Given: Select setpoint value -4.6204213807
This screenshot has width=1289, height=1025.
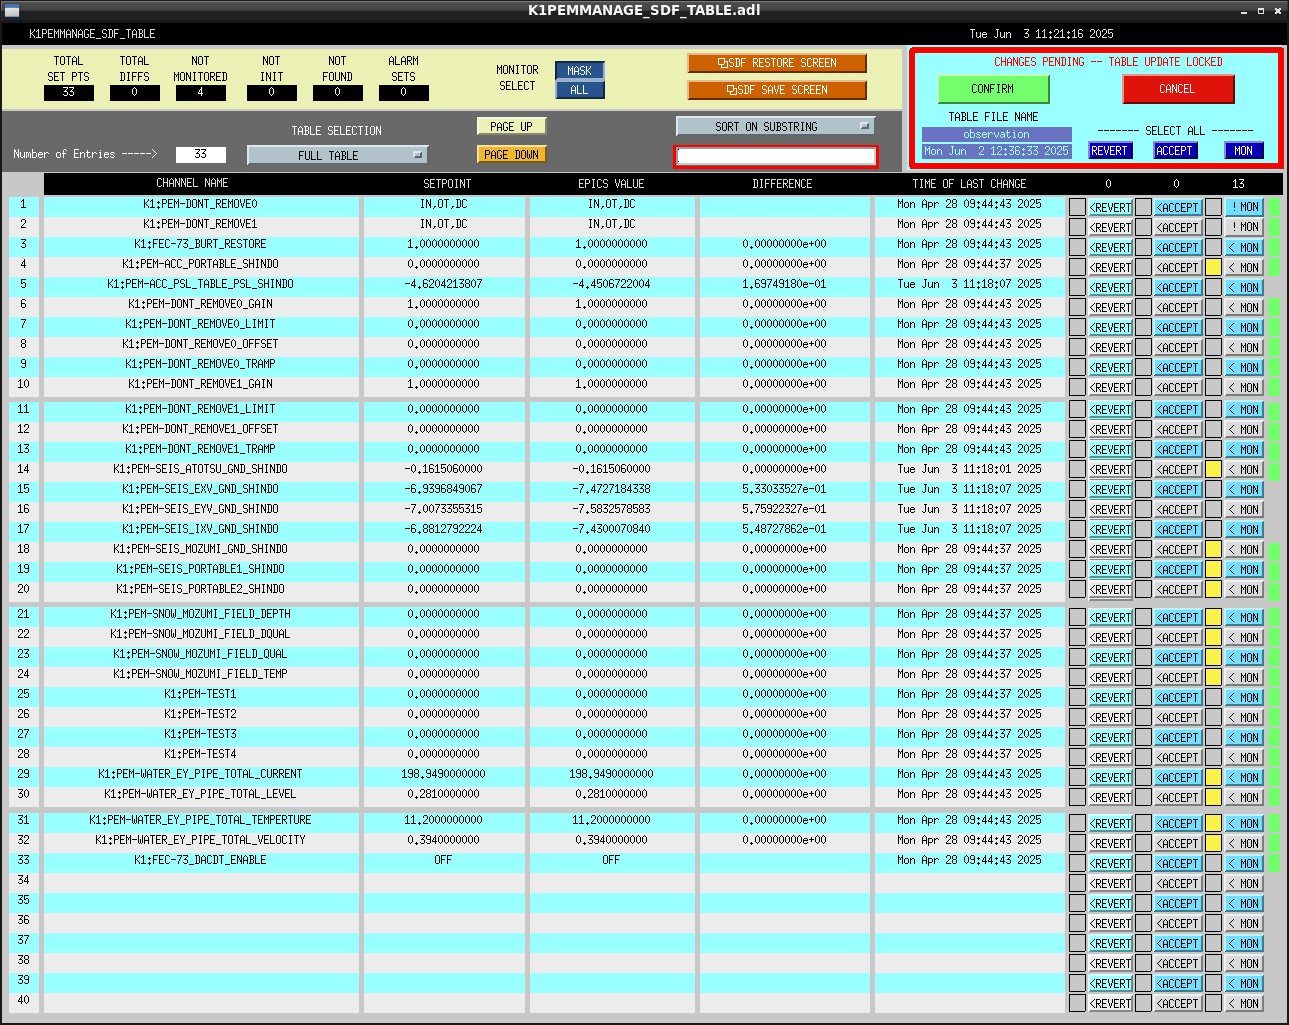Looking at the screenshot, I should pos(443,284).
